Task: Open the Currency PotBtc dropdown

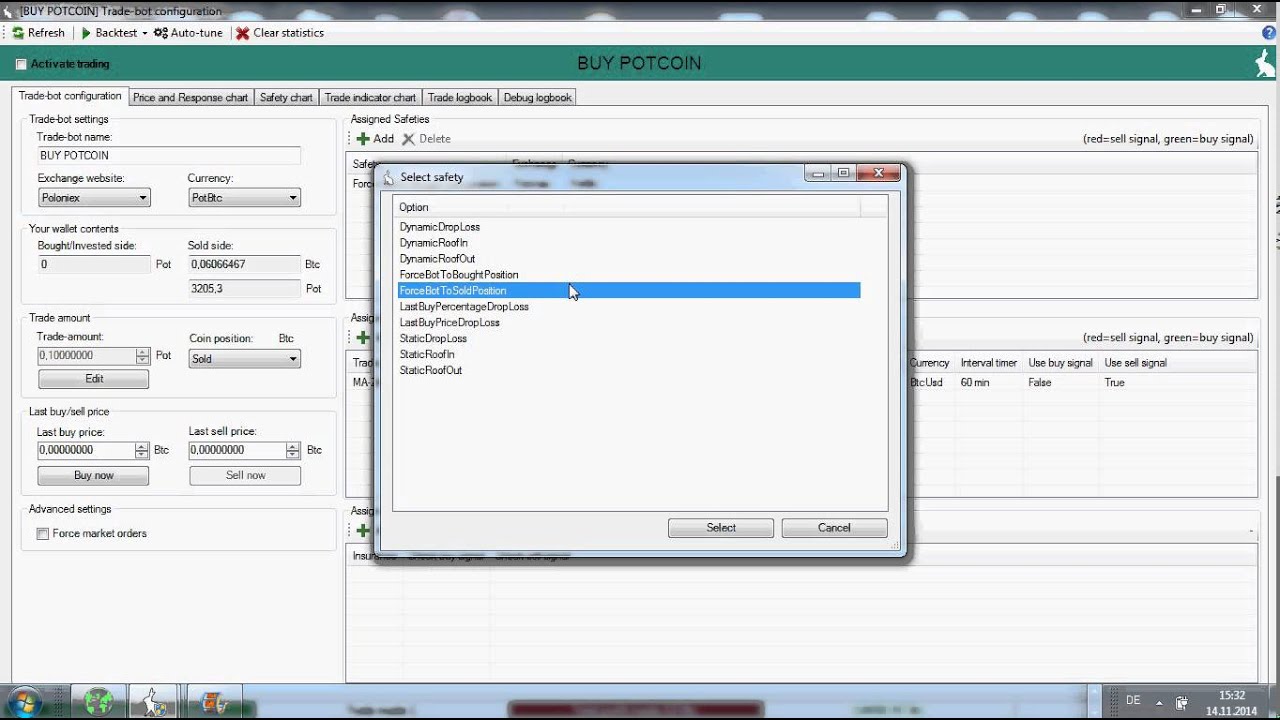Action: click(244, 198)
